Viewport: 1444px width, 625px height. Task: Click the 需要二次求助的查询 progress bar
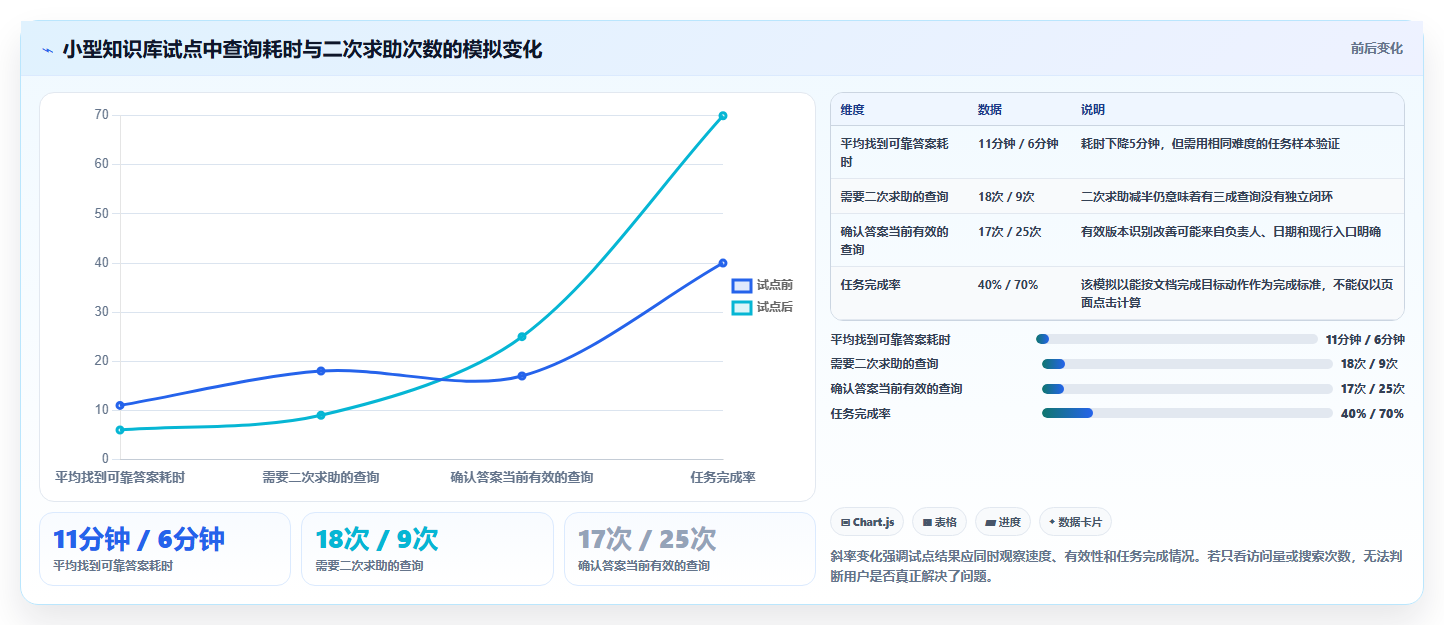(x=1187, y=364)
